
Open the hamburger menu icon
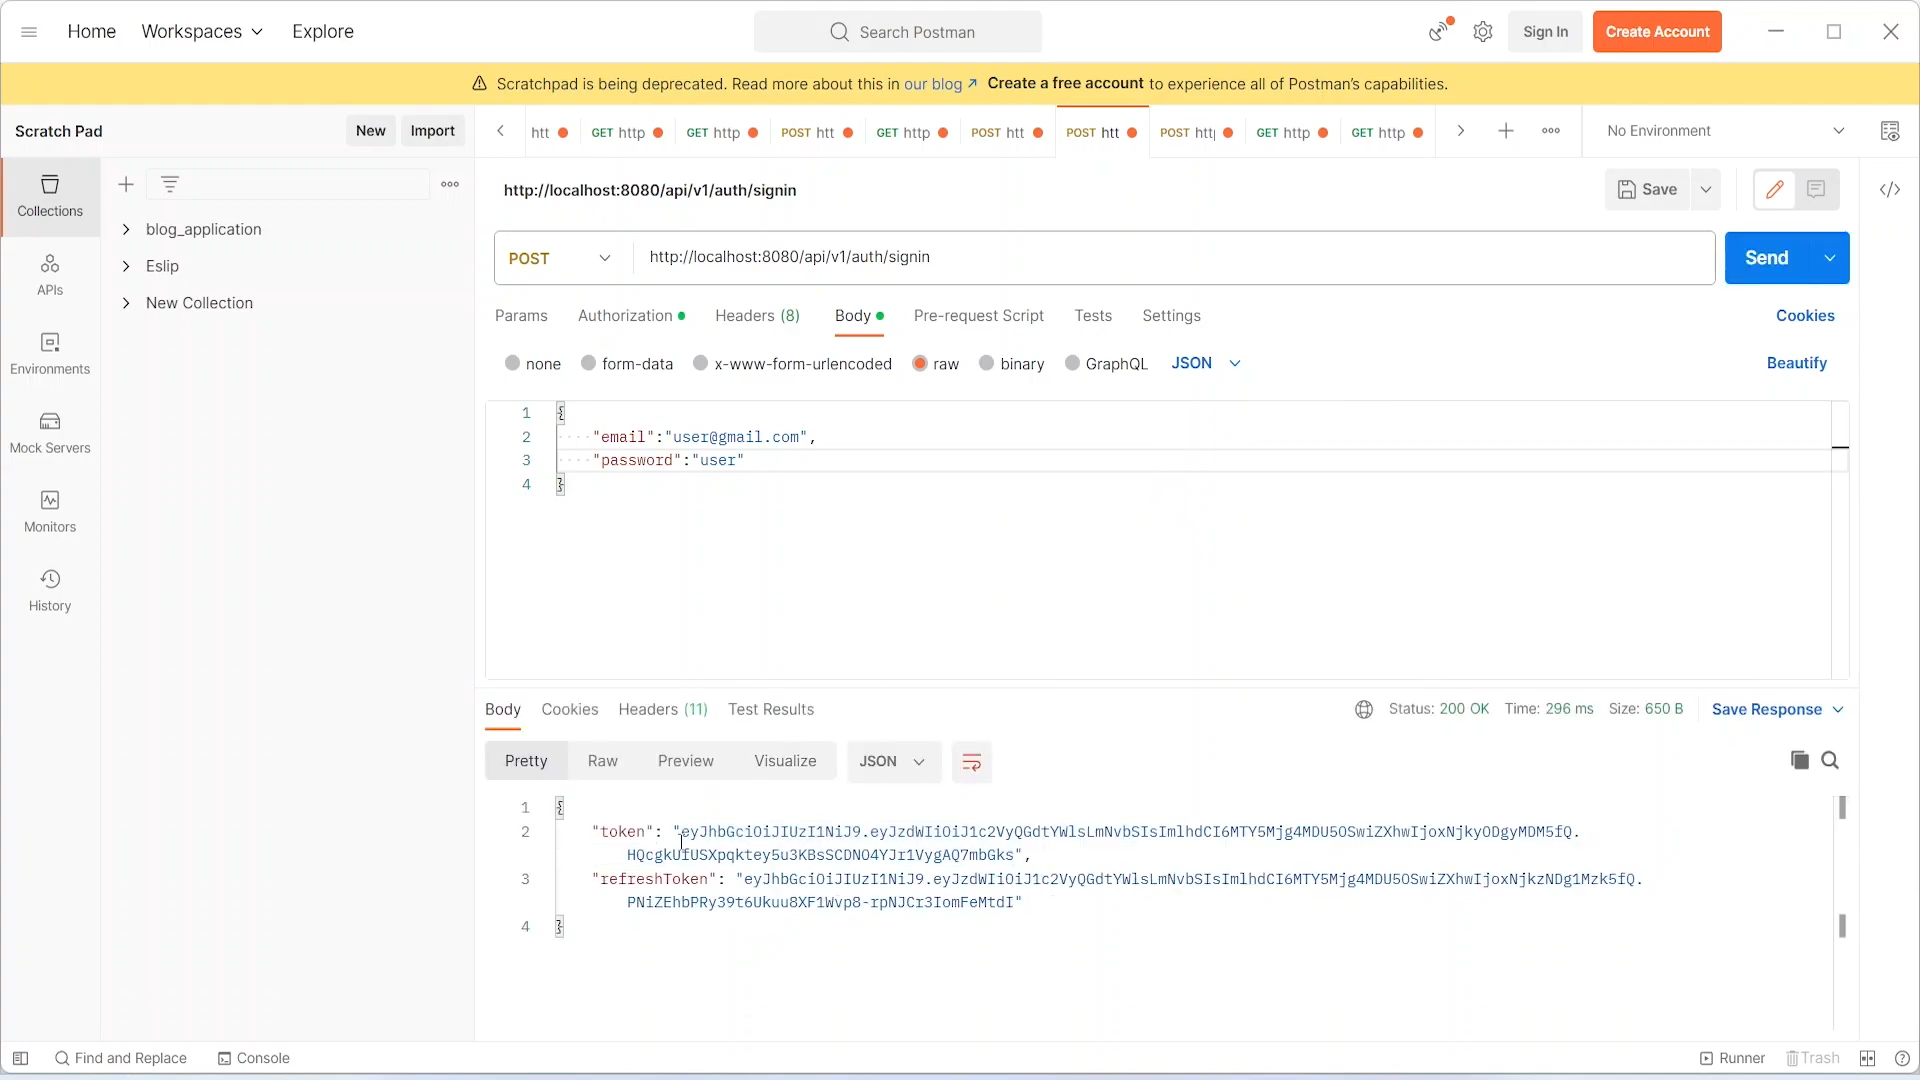click(29, 32)
